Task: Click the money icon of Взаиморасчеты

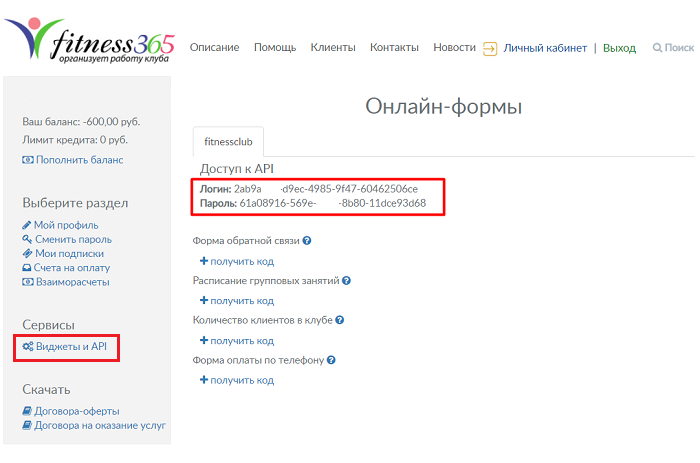Action: [x=28, y=282]
